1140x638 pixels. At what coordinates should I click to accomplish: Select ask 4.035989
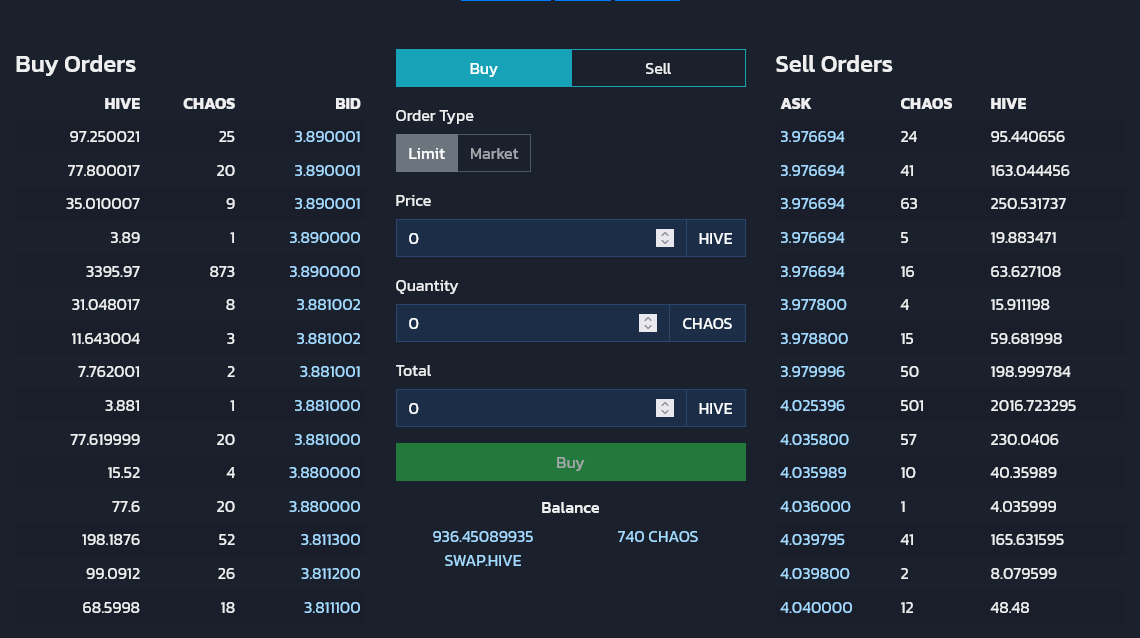(813, 472)
